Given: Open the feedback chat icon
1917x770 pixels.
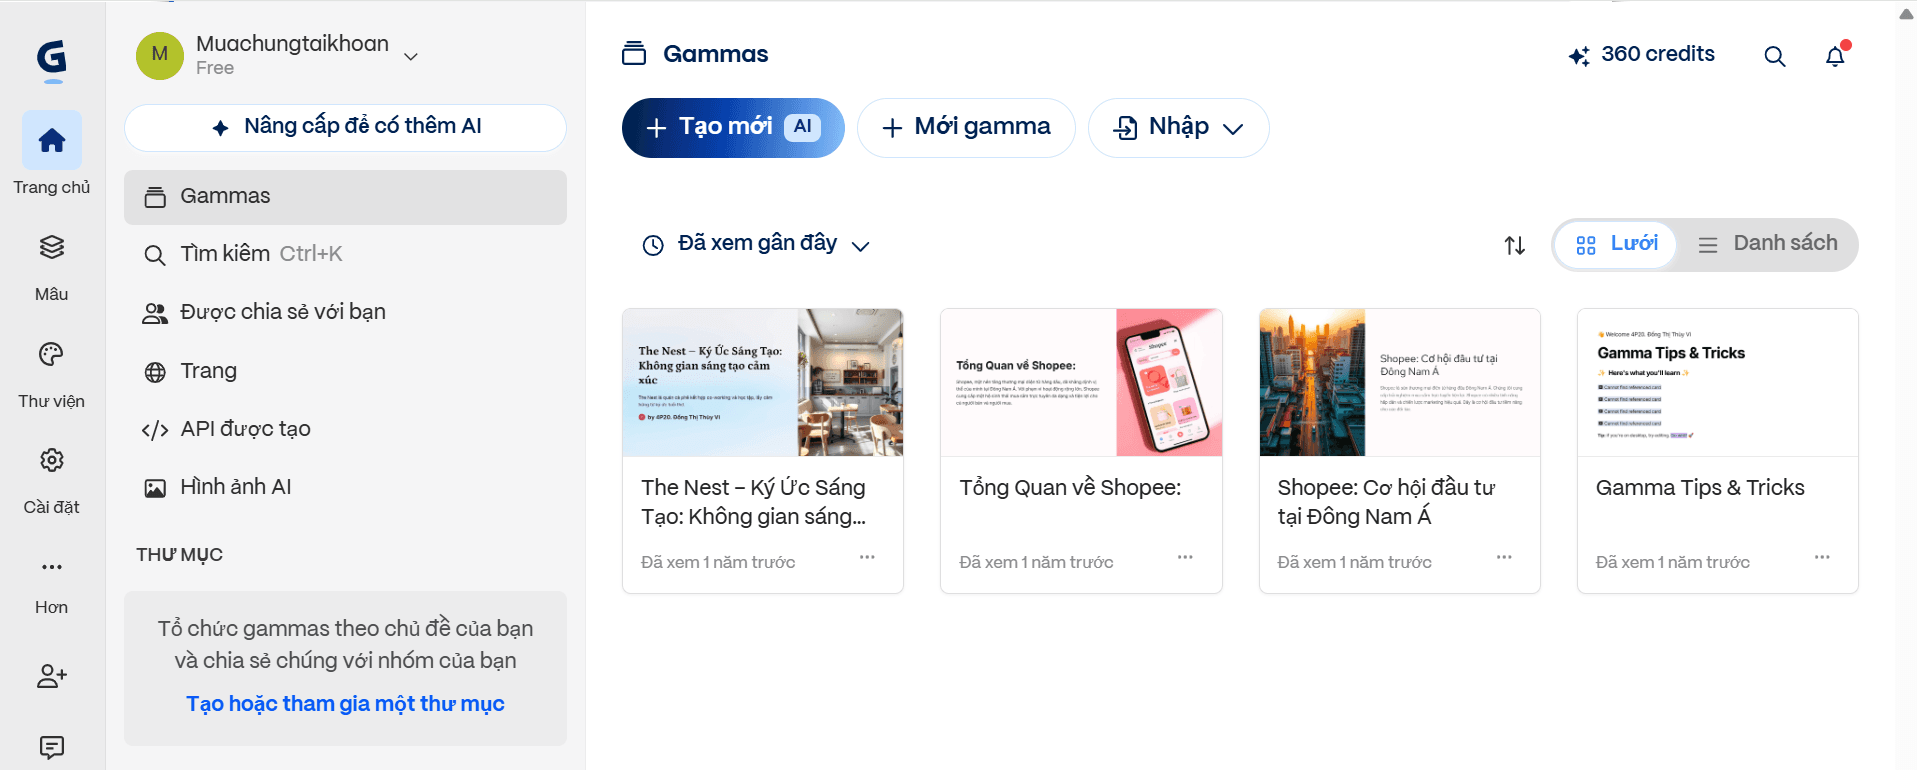Looking at the screenshot, I should pos(52,747).
